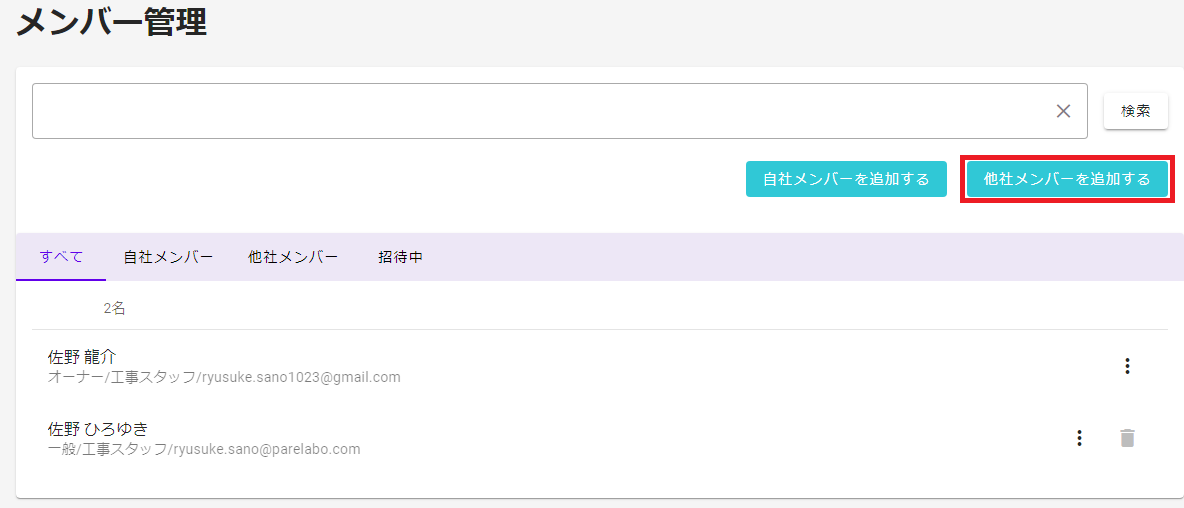Open the more-options menu for 佐野 龍介
1184x508 pixels.
click(1127, 366)
